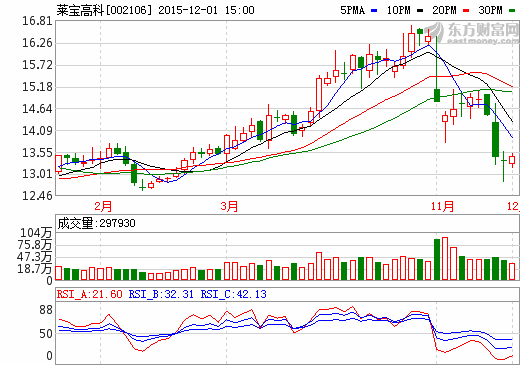Click the 47.3万 volume axis label
Image resolution: width=520 pixels, height=365 pixels.
click(x=35, y=257)
